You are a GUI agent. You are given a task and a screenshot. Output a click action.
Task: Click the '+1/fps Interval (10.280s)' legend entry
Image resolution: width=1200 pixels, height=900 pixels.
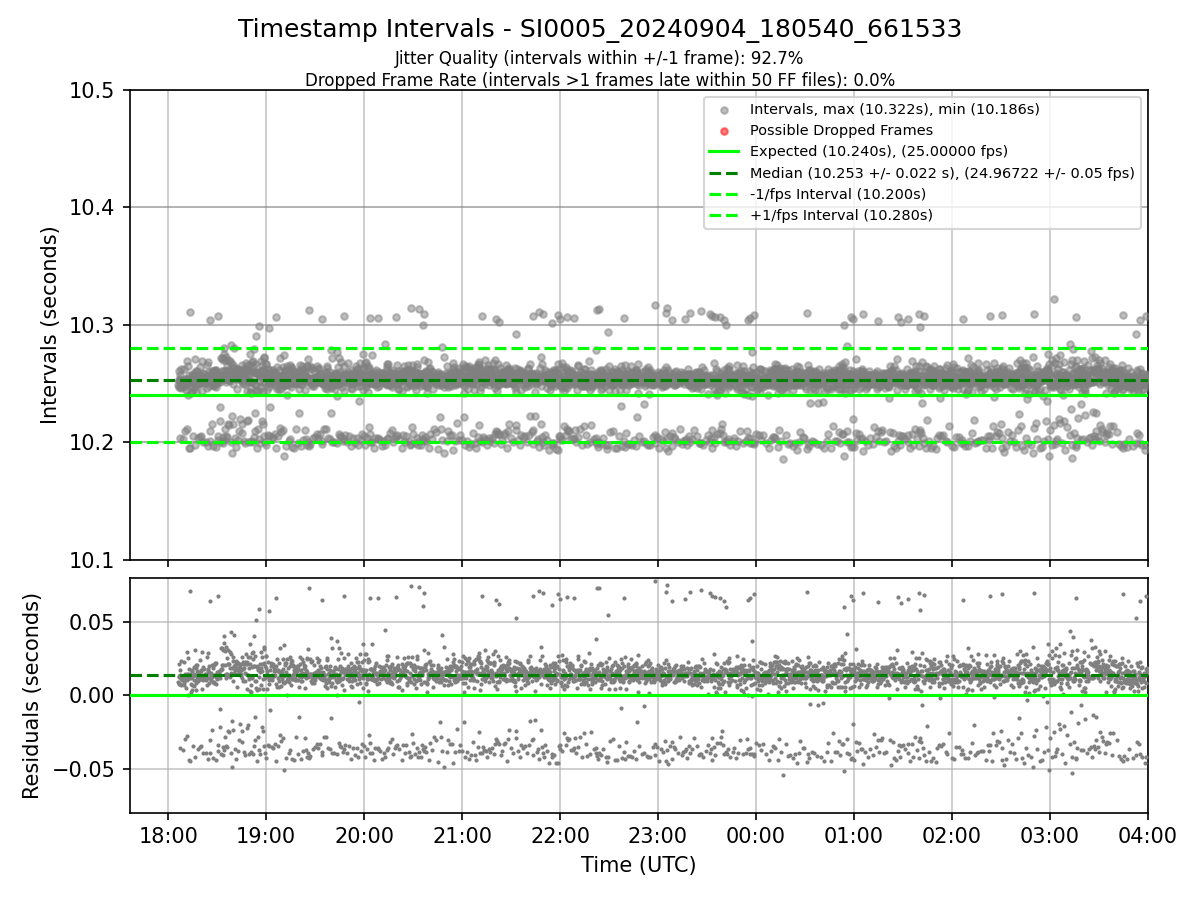click(x=841, y=215)
